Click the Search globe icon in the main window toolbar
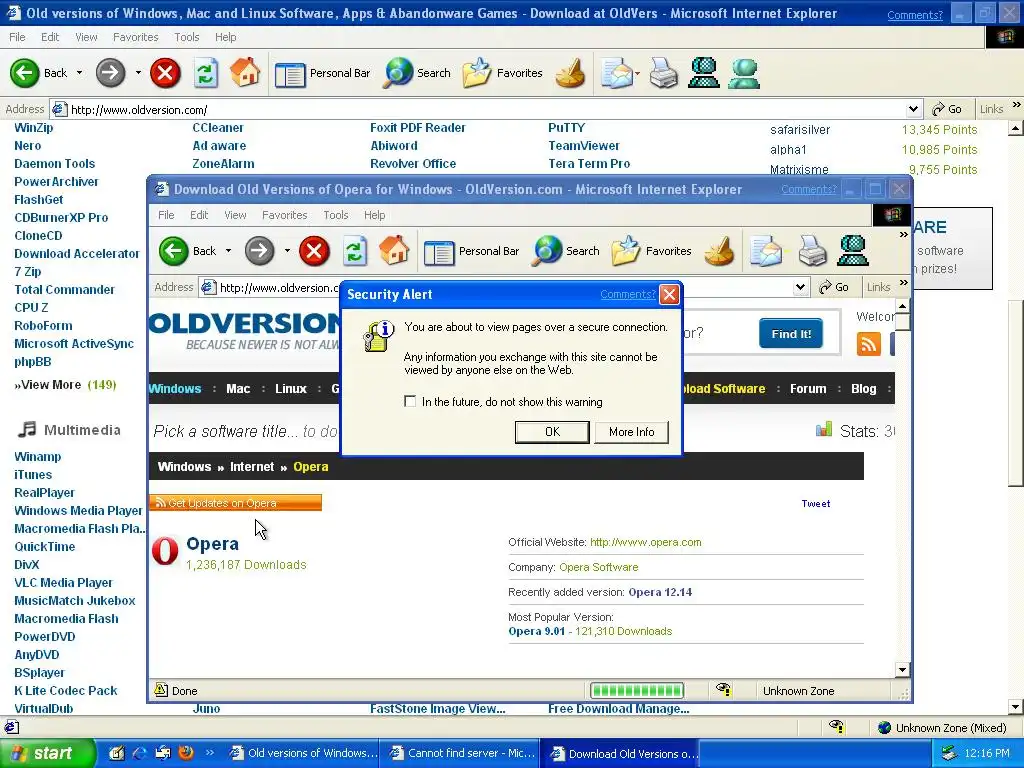 [398, 72]
